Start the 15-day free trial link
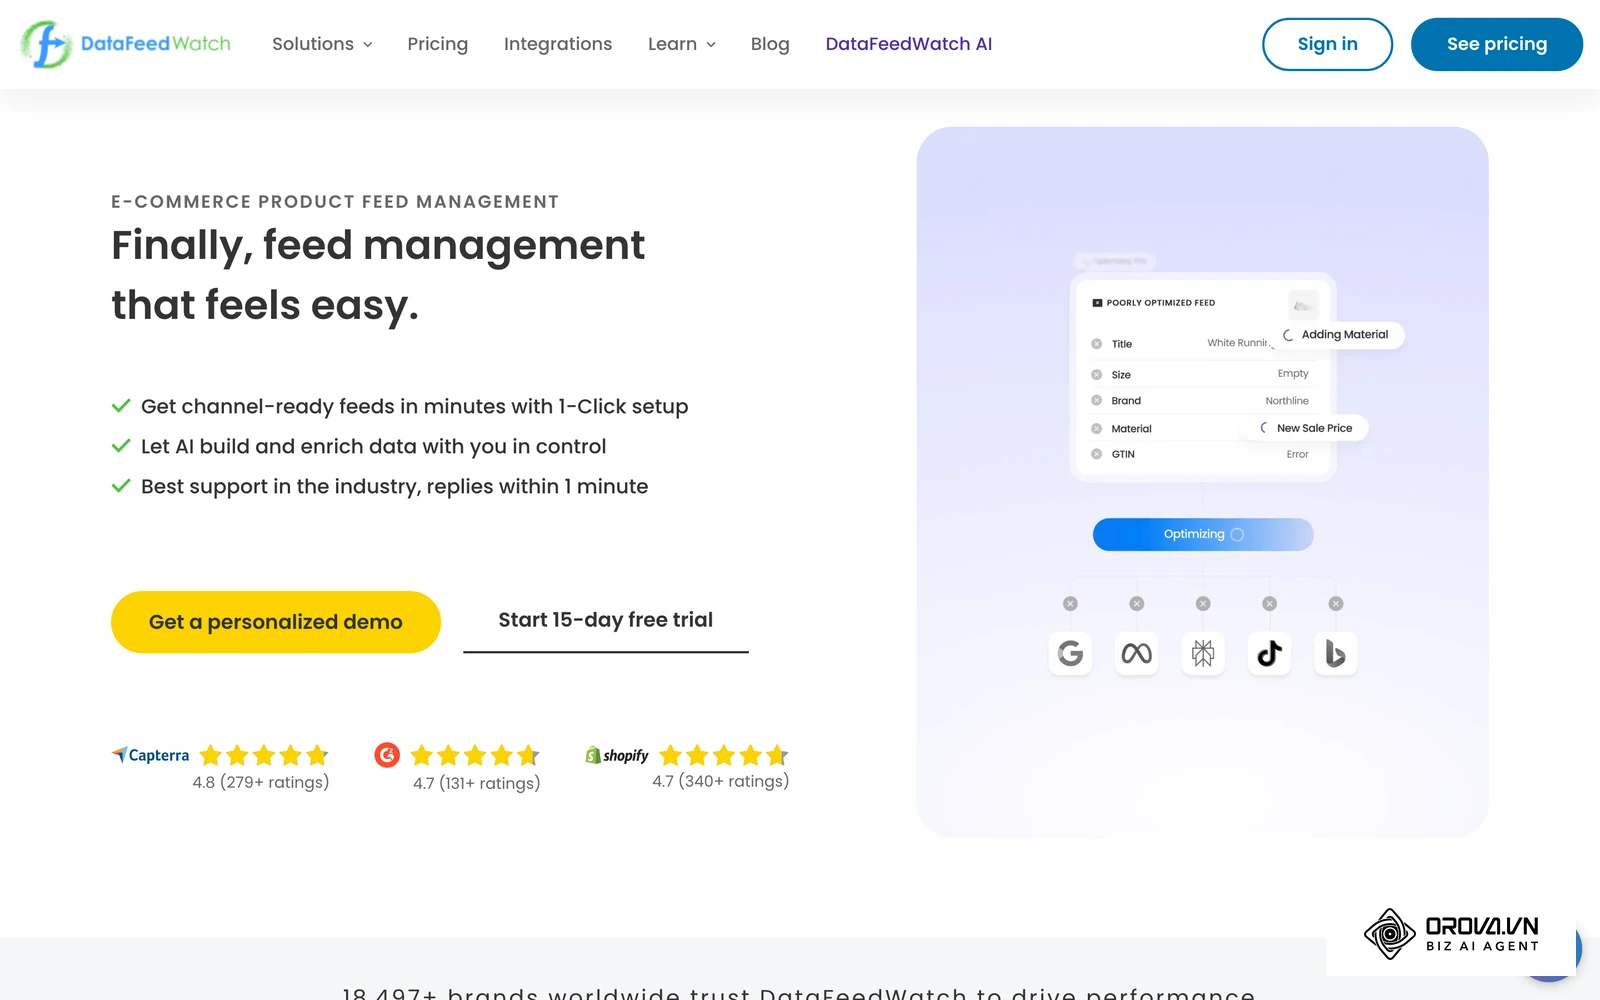This screenshot has width=1600, height=1000. [x=606, y=621]
